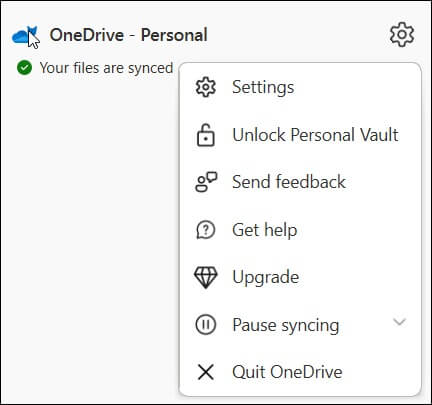Click the pause circle icon
Screen dimensions: 432x405
tap(206, 325)
